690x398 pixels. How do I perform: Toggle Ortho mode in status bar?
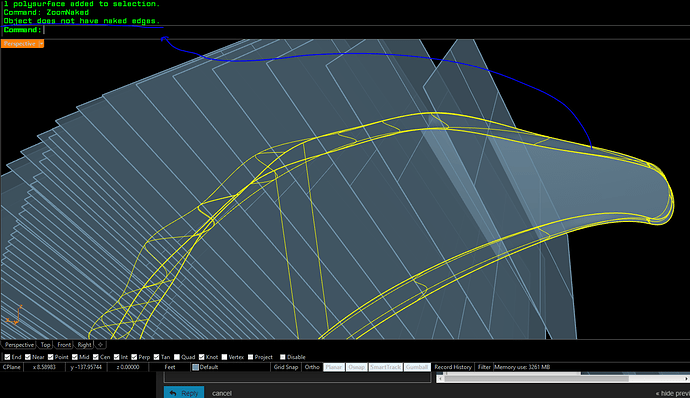tap(312, 367)
